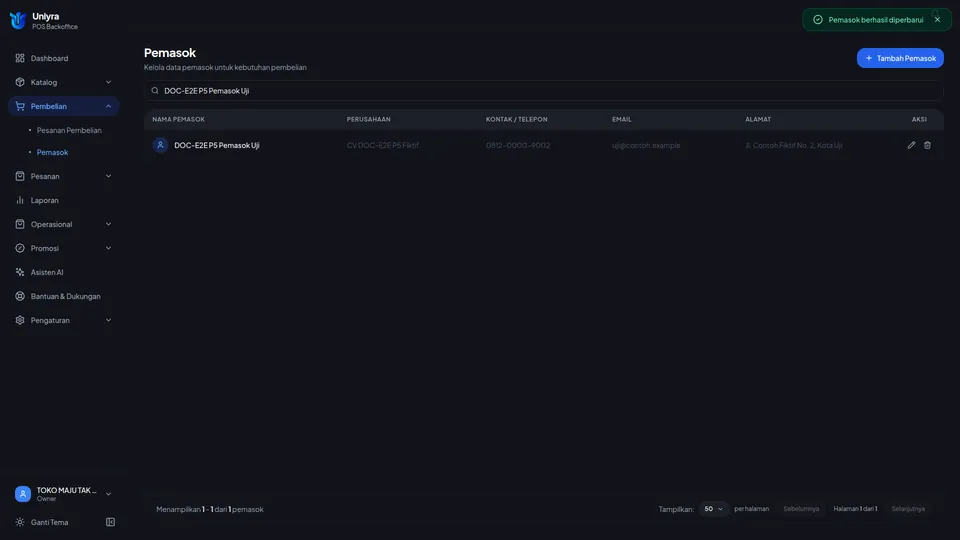Edit supplier DOC-E2E P5 Pemasok Uji pencil icon
The height and width of the screenshot is (540, 960).
click(x=911, y=145)
